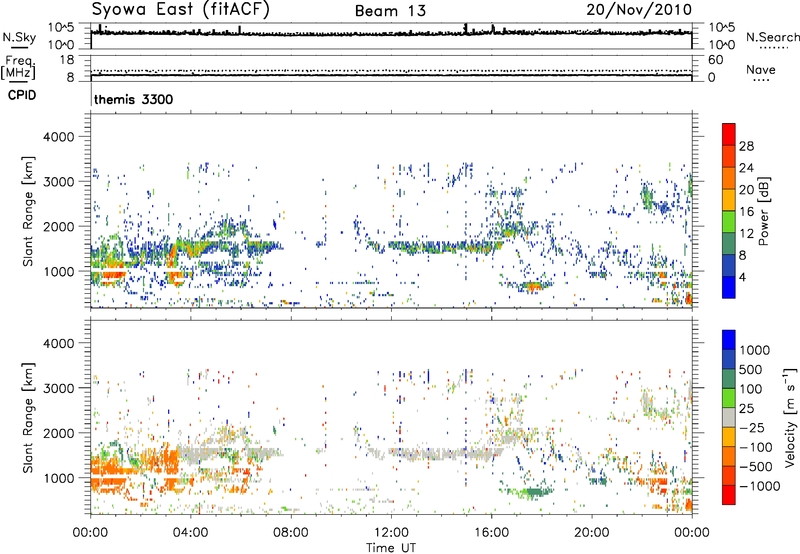Screen dimensions: 800x554
Task: Click the '-1000' tick on Velocity colorbar
Action: pos(760,486)
